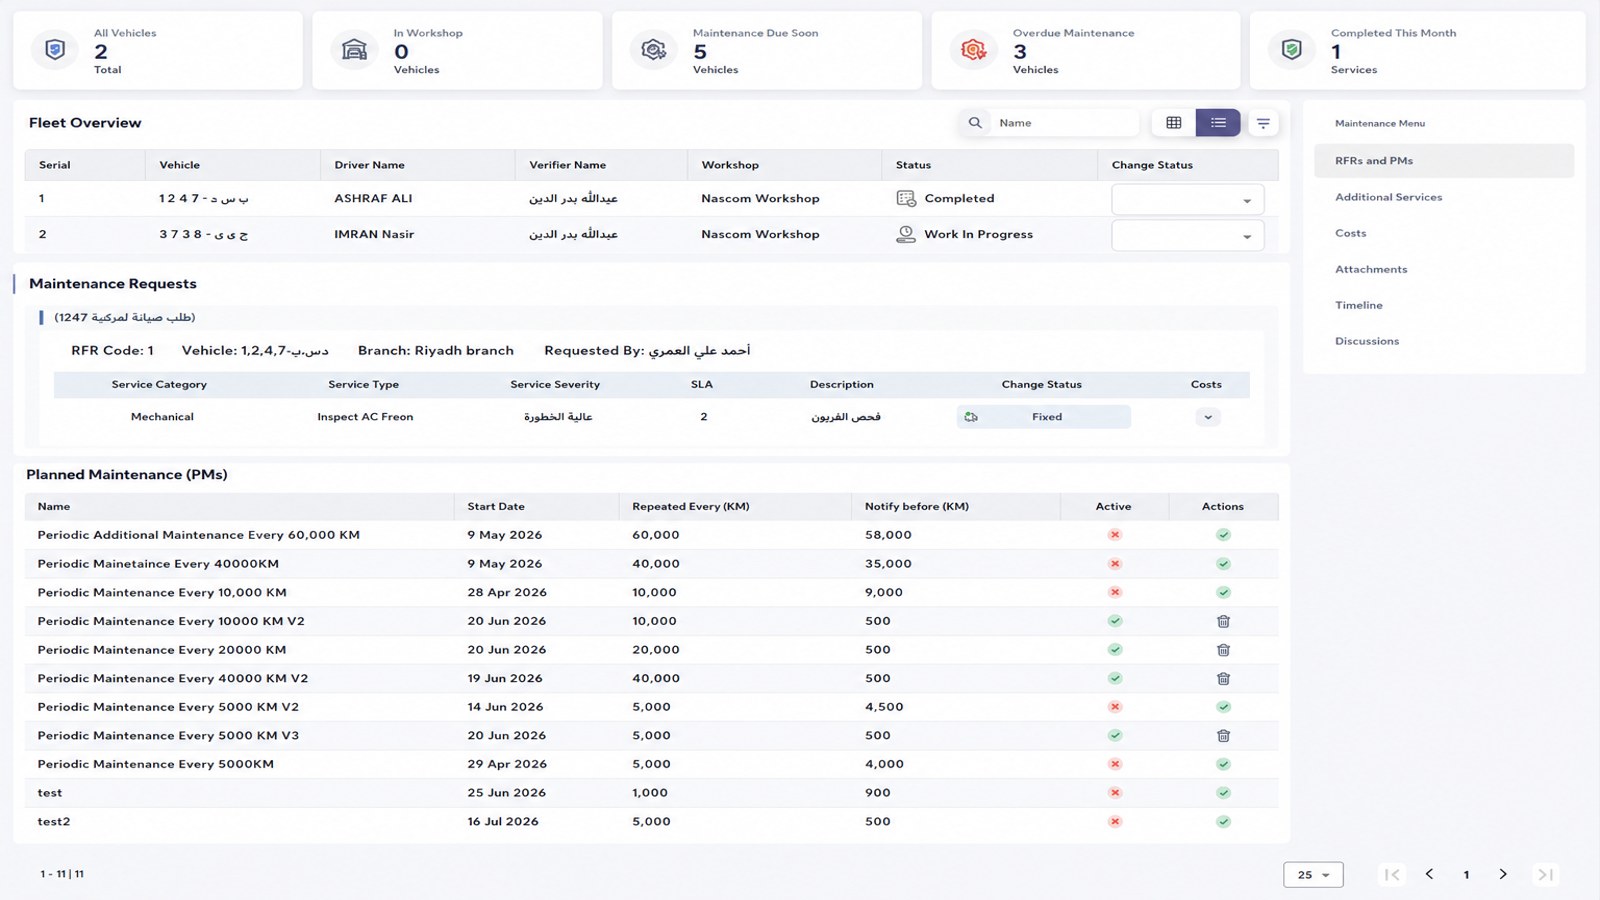Delete Periodic Maintenance Every 5000 KM V3
This screenshot has height=900, width=1600.
1223,736
